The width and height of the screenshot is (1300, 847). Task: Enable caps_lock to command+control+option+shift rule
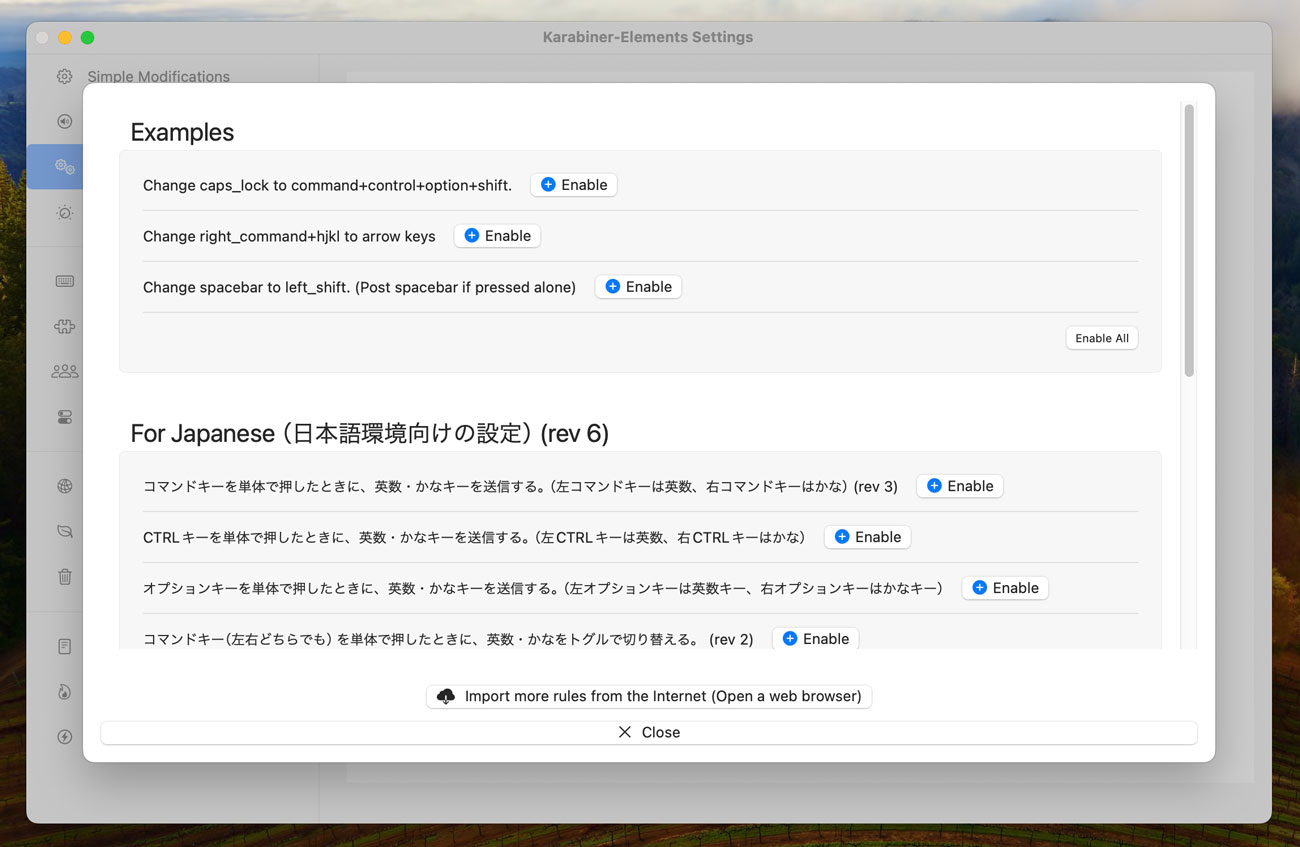tap(573, 185)
